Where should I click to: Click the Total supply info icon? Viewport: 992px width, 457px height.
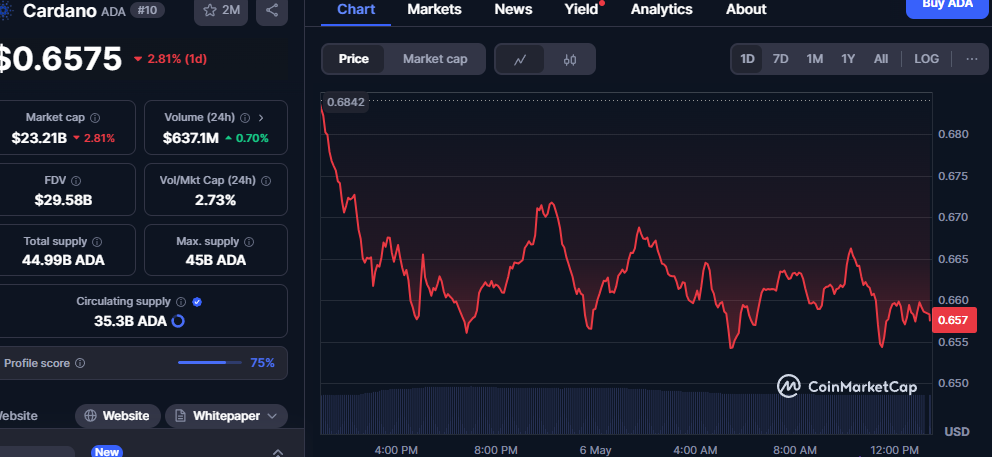(x=97, y=242)
